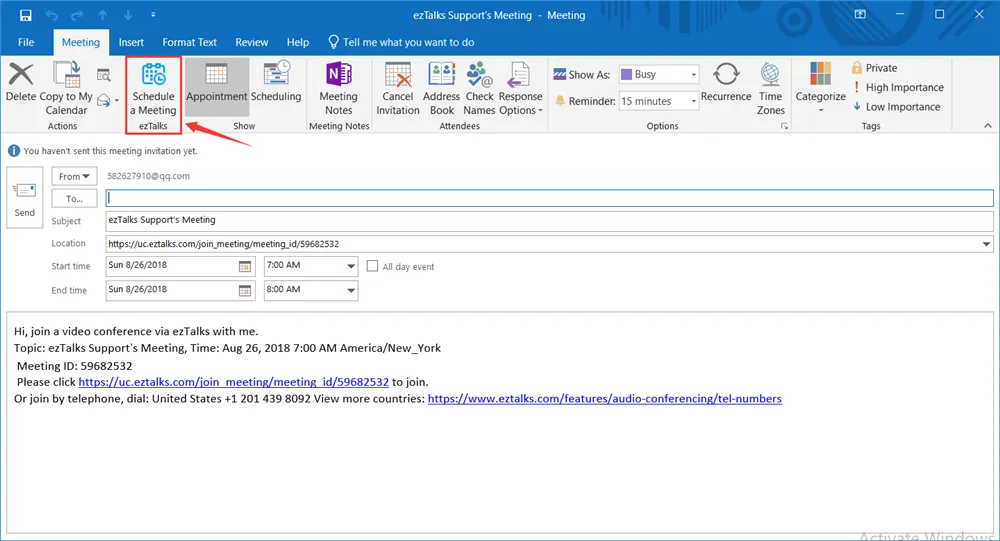This screenshot has width=1000, height=541.
Task: Click the Undo arrow in quick access toolbar
Action: pos(52,15)
